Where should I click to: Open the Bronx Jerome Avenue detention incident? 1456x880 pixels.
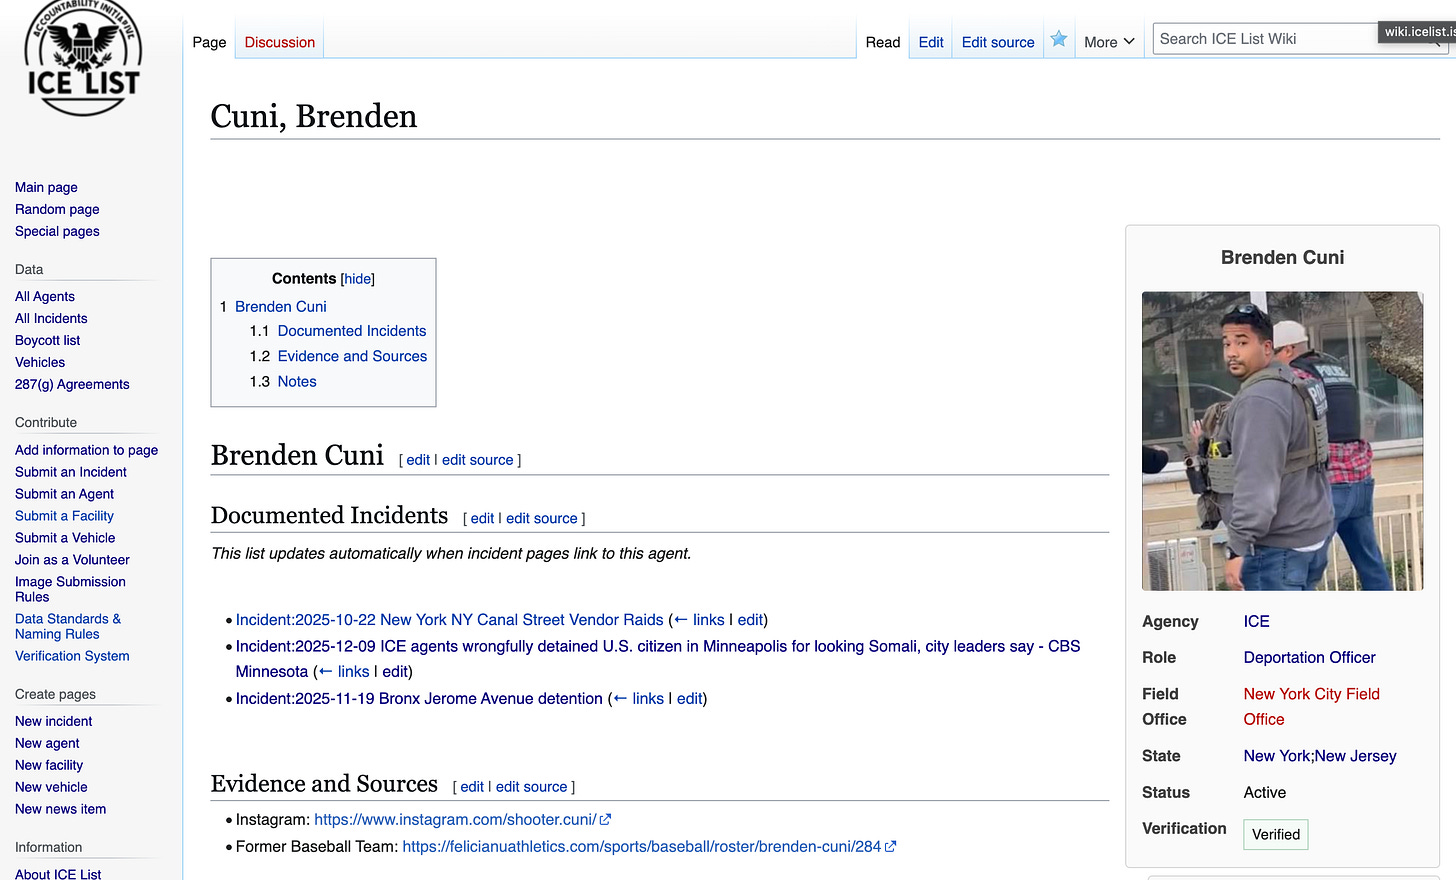419,699
